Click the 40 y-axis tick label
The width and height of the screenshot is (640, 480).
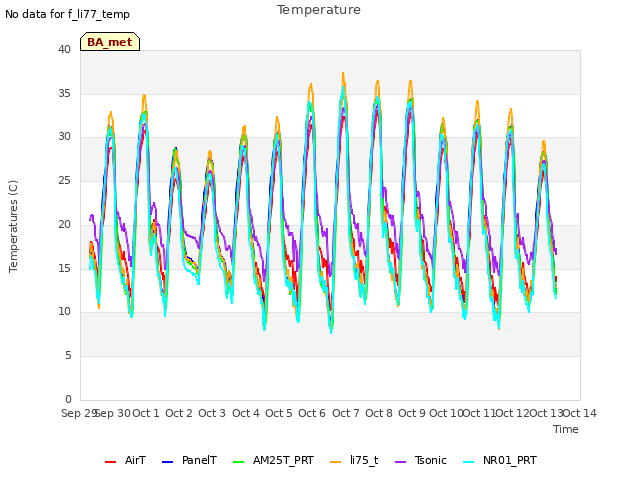64,49
